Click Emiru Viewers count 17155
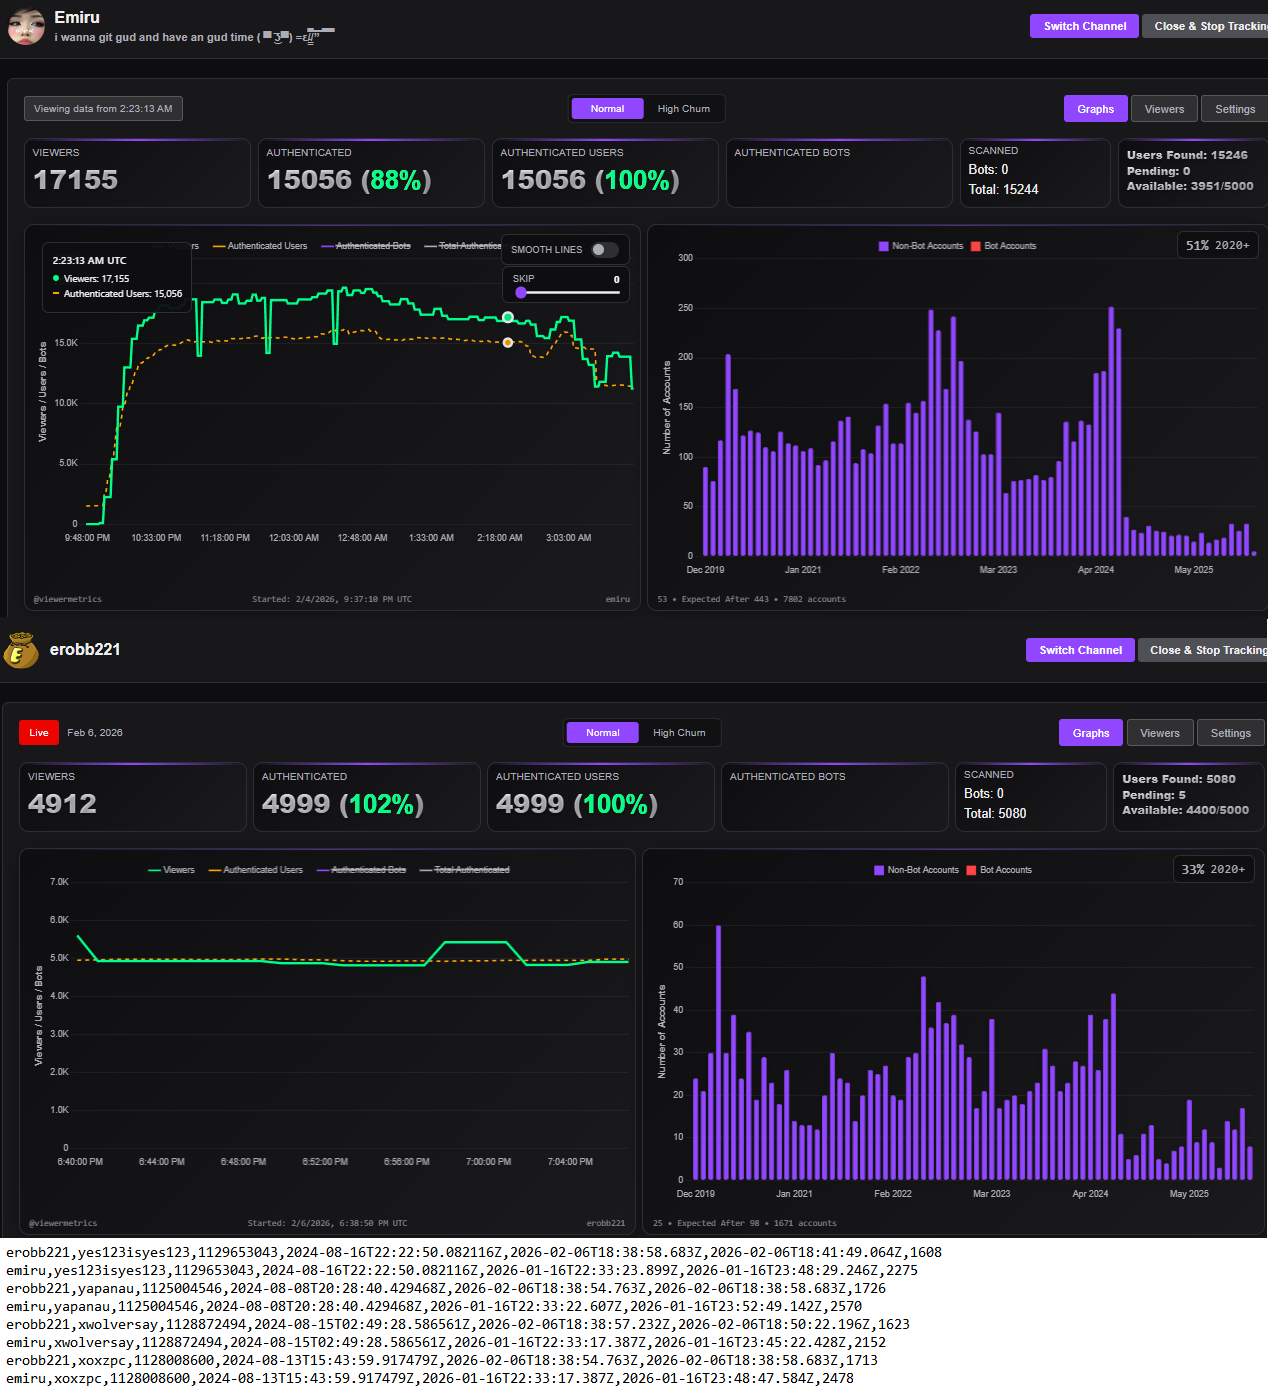 tap(76, 180)
